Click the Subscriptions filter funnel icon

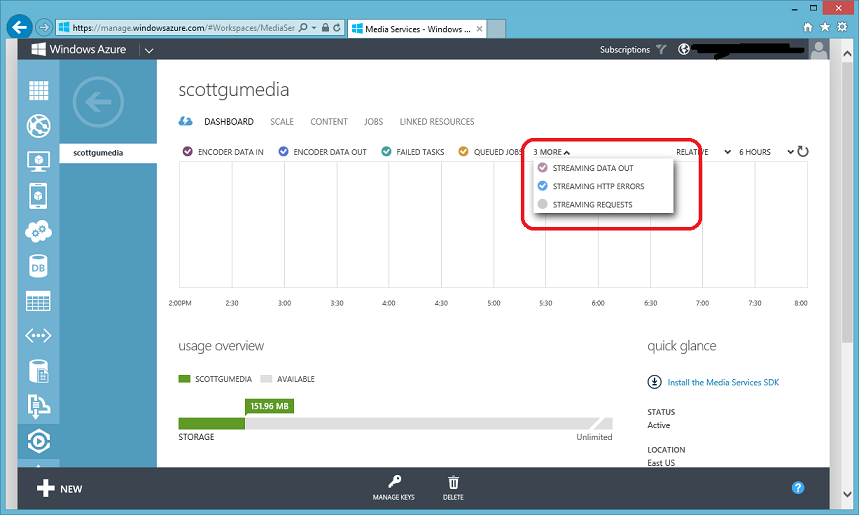click(x=661, y=49)
